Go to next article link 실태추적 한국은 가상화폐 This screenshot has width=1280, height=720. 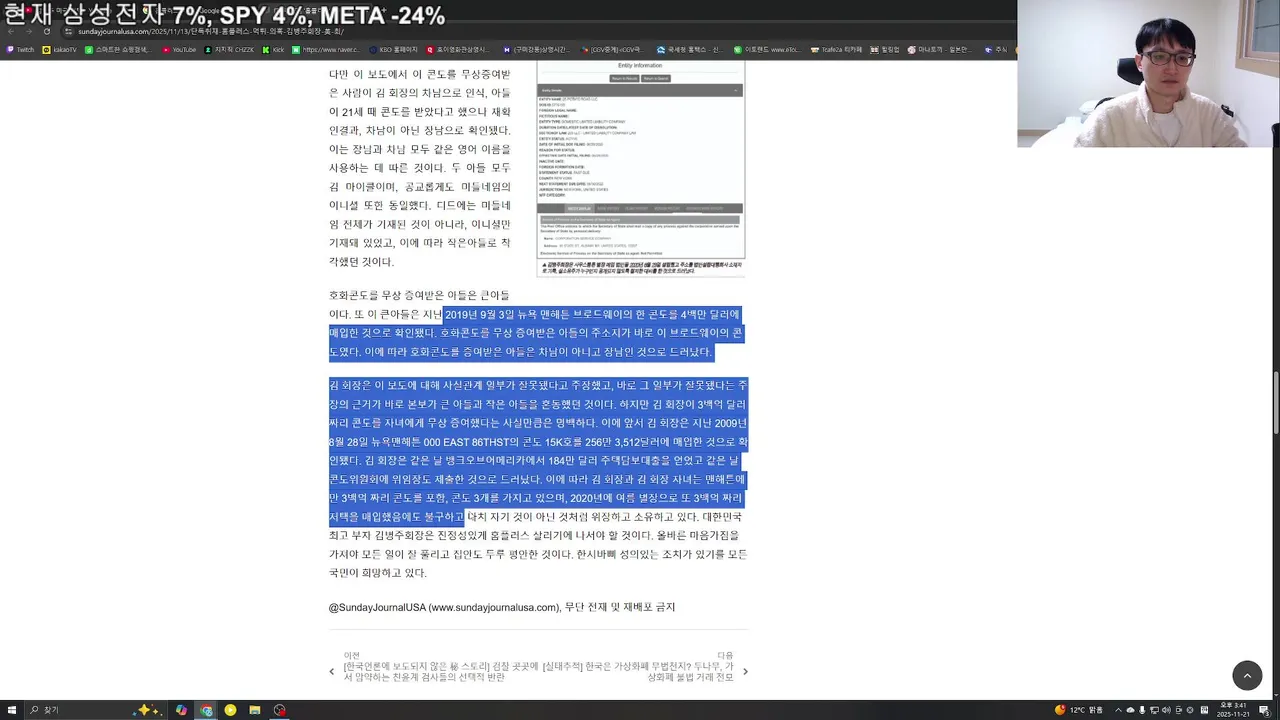tap(638, 672)
